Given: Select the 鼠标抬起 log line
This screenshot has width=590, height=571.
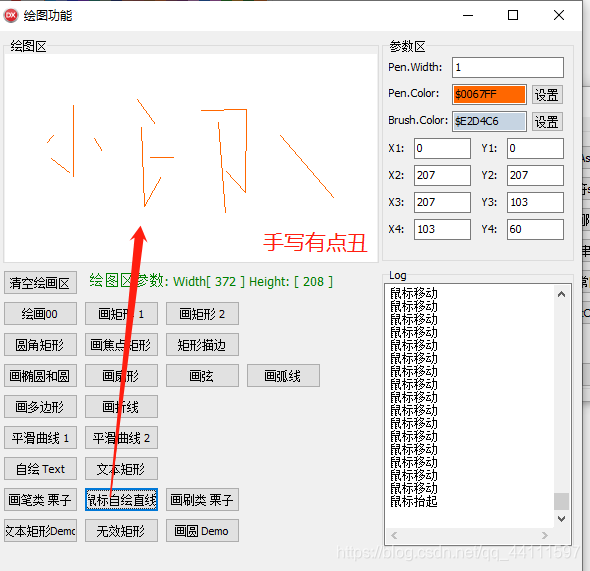Looking at the screenshot, I should 414,501.
